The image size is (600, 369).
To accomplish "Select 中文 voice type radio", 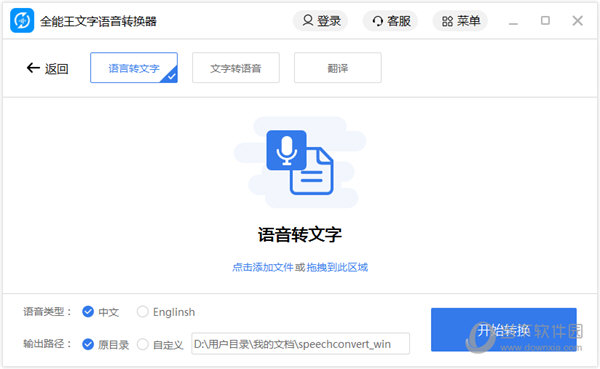I will (88, 312).
